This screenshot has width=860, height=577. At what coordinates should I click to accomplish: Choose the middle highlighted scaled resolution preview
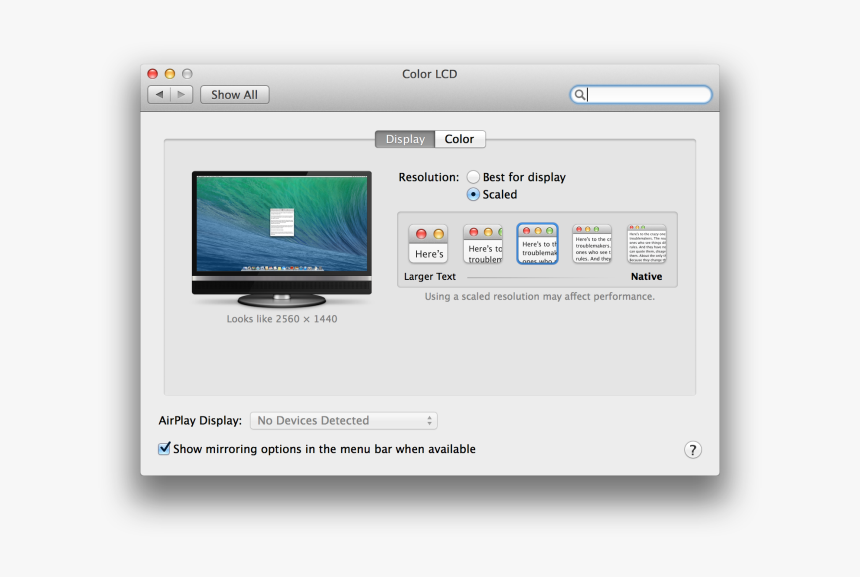point(537,243)
